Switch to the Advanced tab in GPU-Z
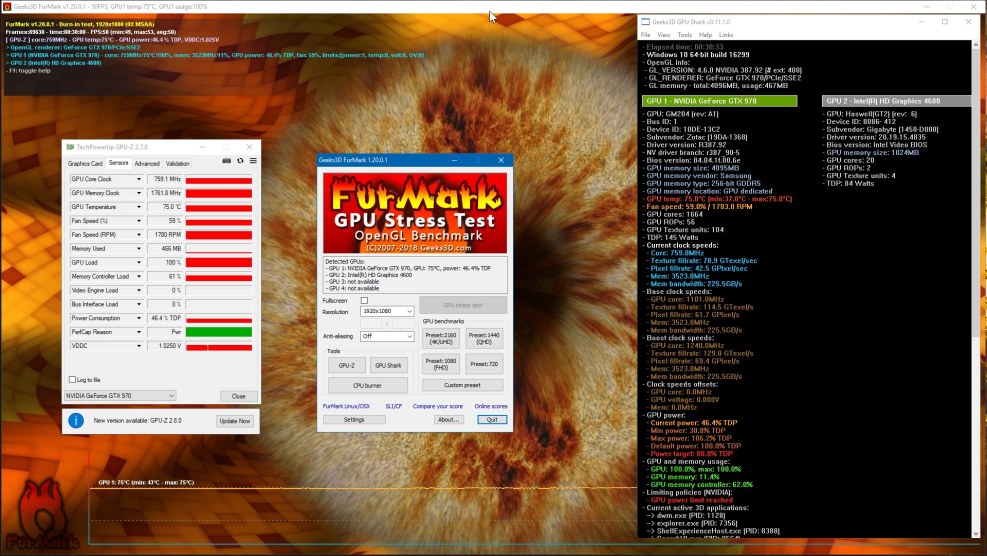Screen dimensions: 987x556 [x=146, y=163]
